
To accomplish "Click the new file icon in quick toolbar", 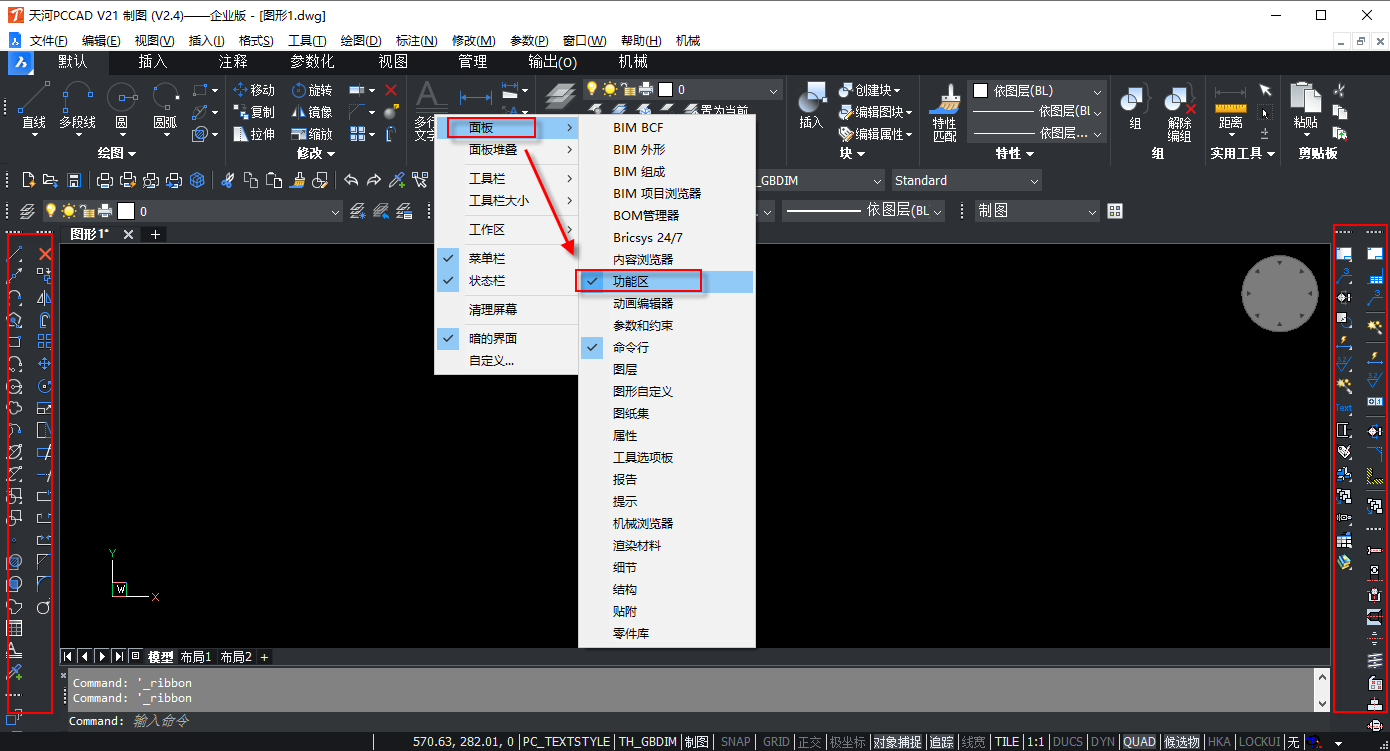I will click(29, 180).
